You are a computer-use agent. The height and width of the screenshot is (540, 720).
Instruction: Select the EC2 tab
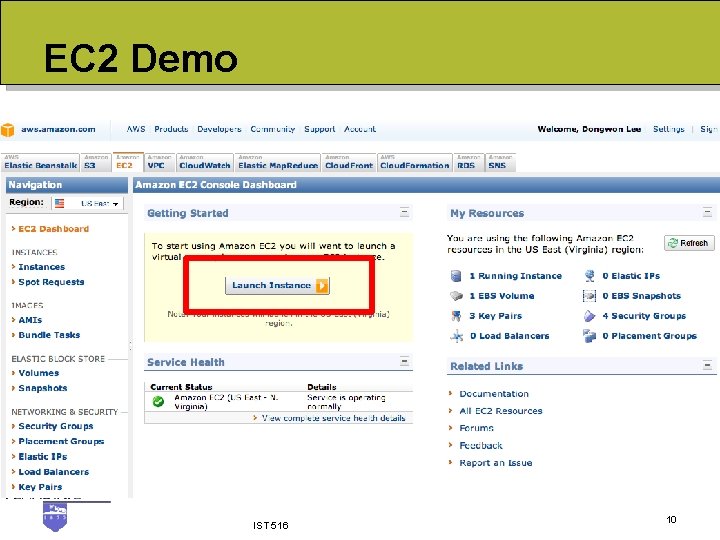[x=128, y=163]
